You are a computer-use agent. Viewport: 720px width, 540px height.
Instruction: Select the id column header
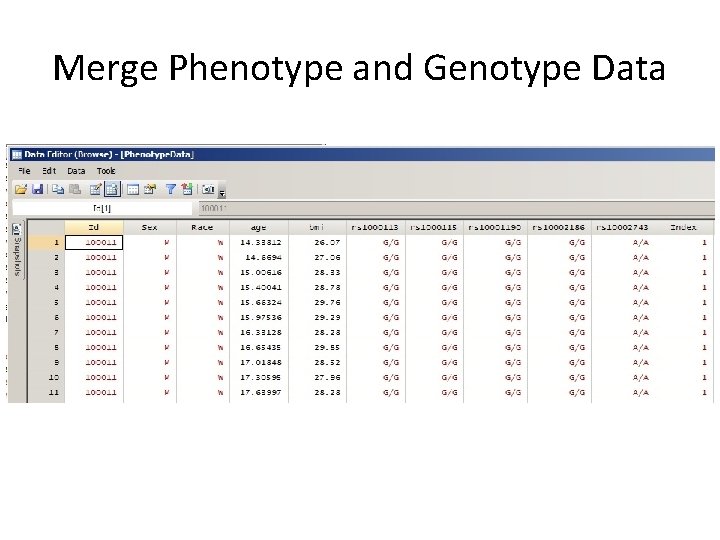[94, 227]
